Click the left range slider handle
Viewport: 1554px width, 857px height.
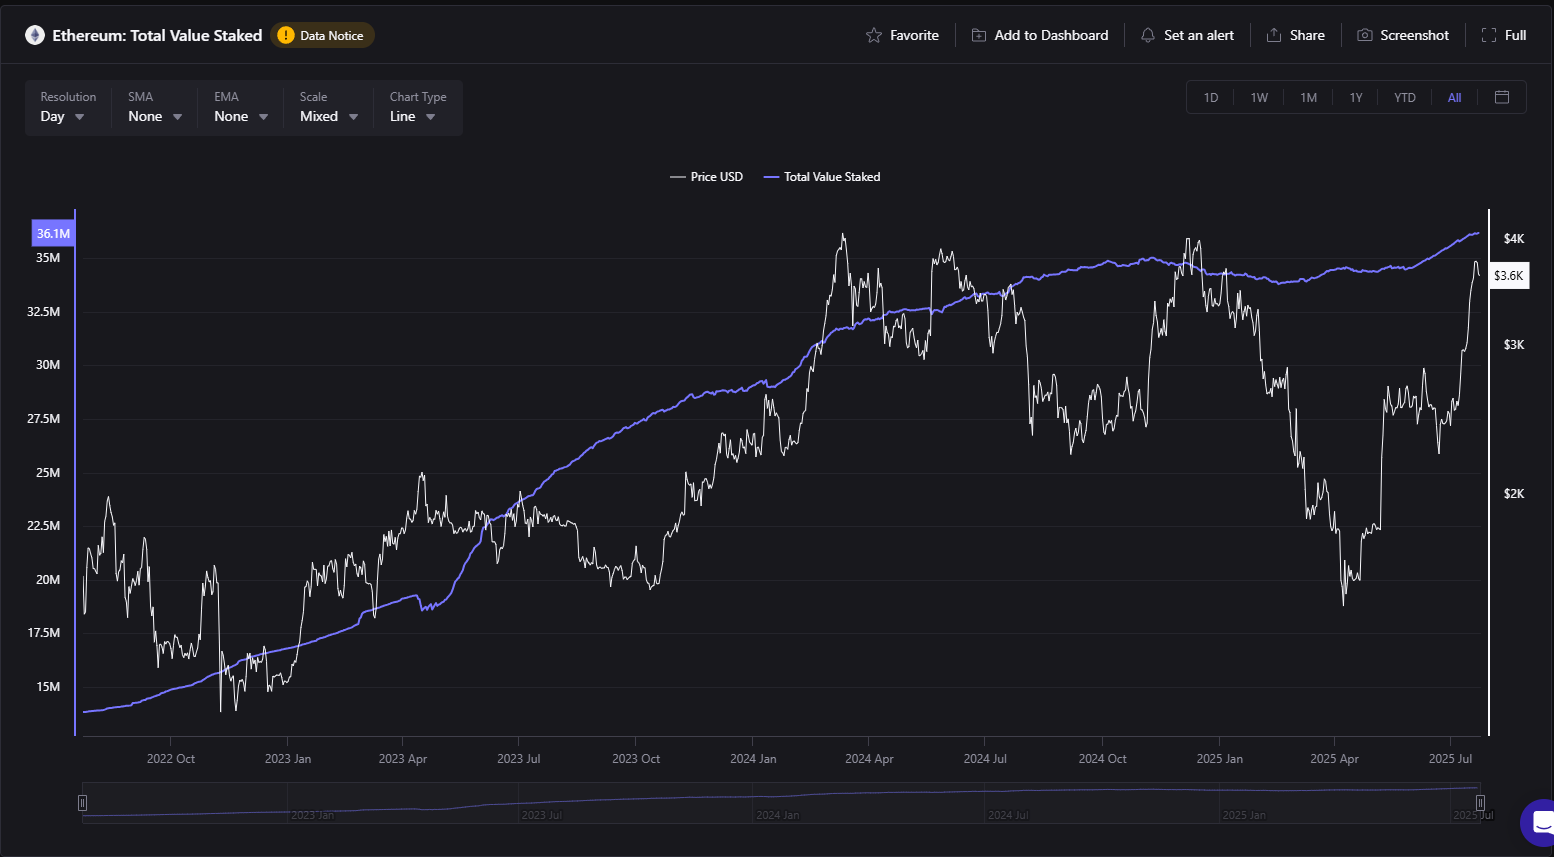tap(82, 802)
